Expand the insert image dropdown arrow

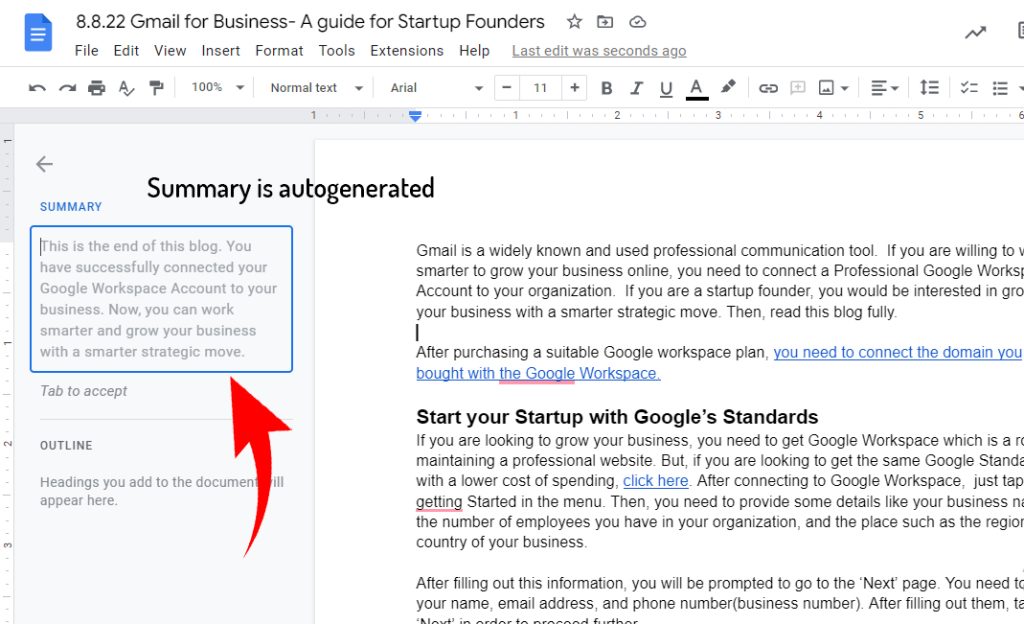pyautogui.click(x=844, y=88)
